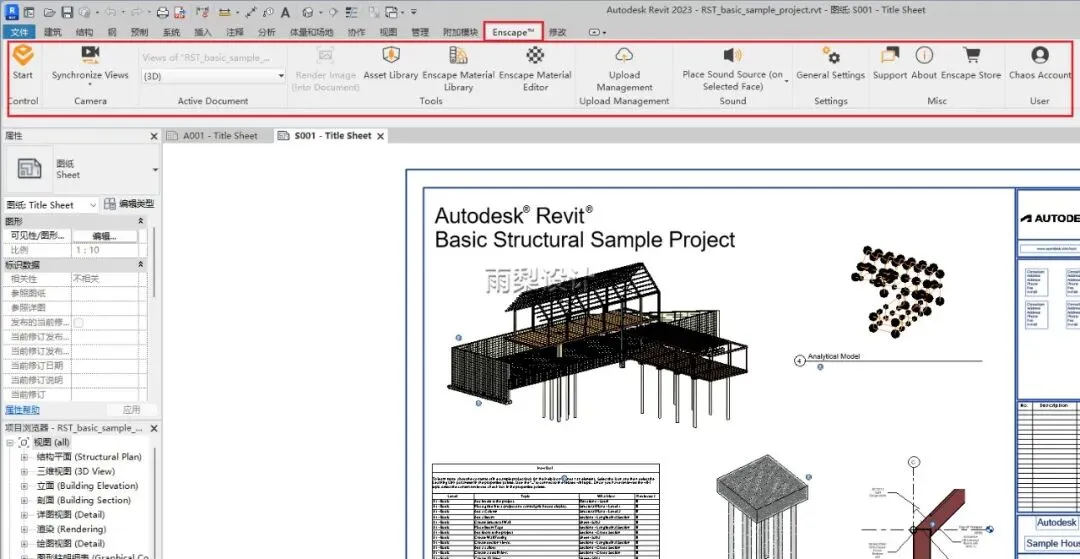Open Enscape General Settings
The height and width of the screenshot is (559, 1080).
[831, 54]
